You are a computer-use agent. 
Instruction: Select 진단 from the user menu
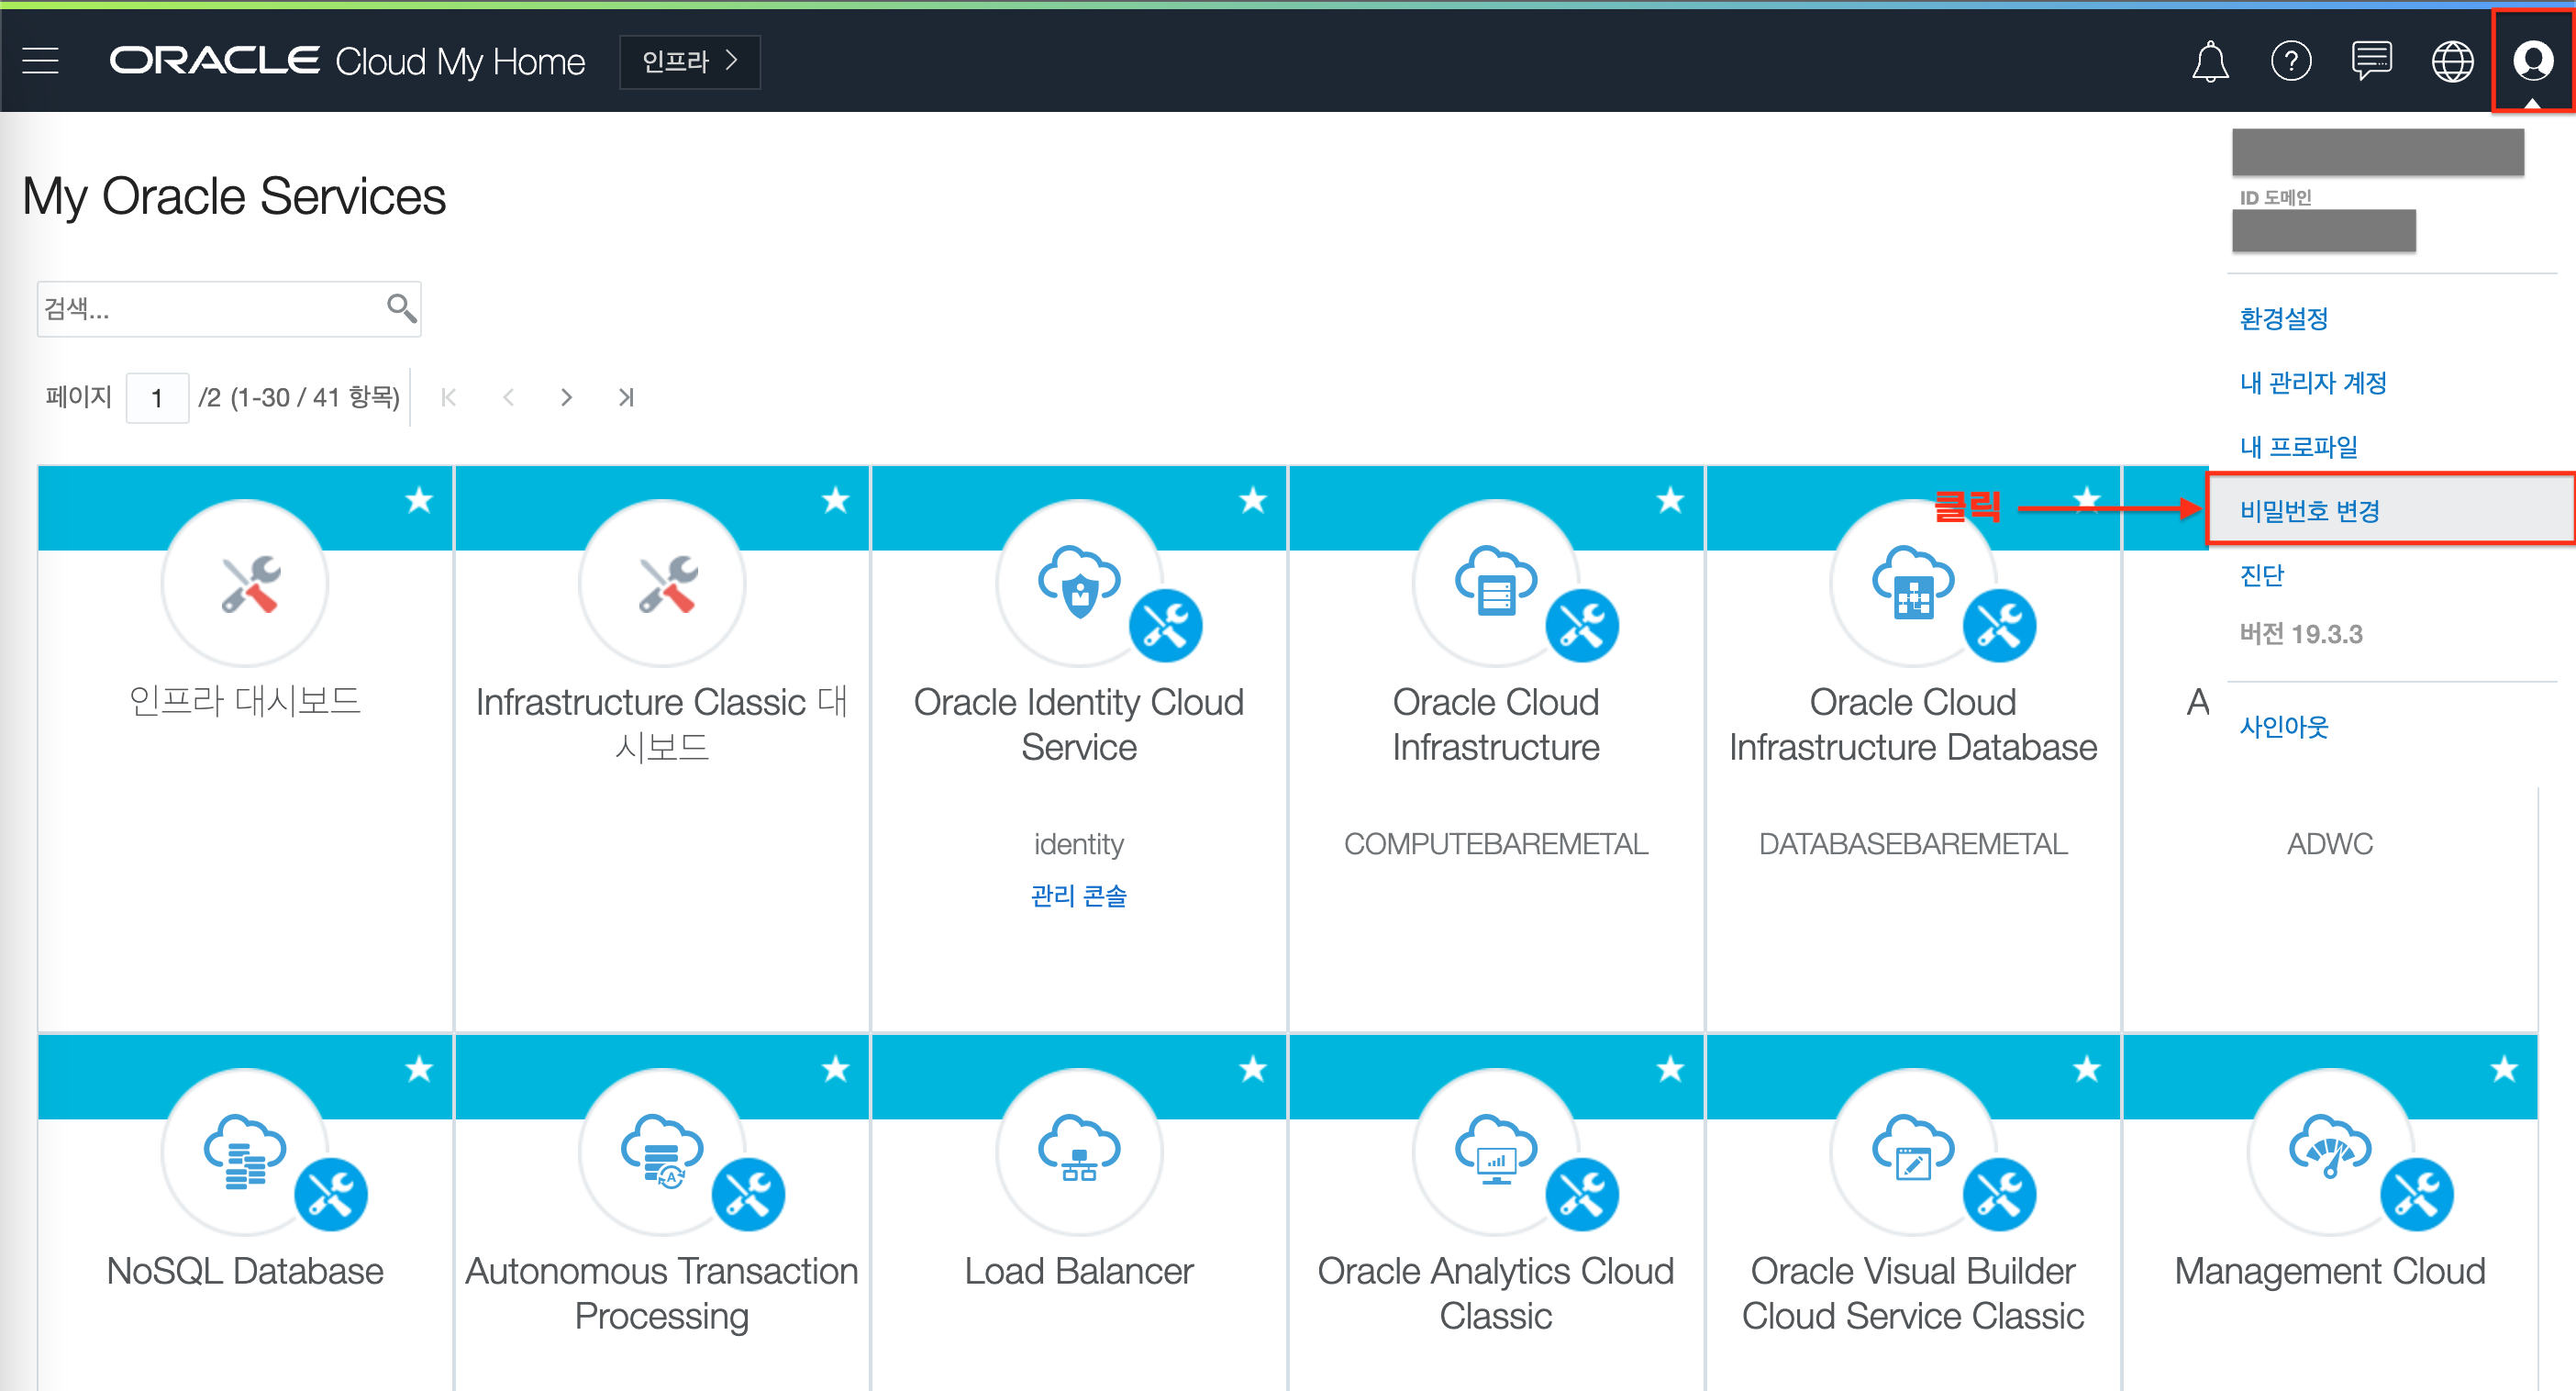2261,574
